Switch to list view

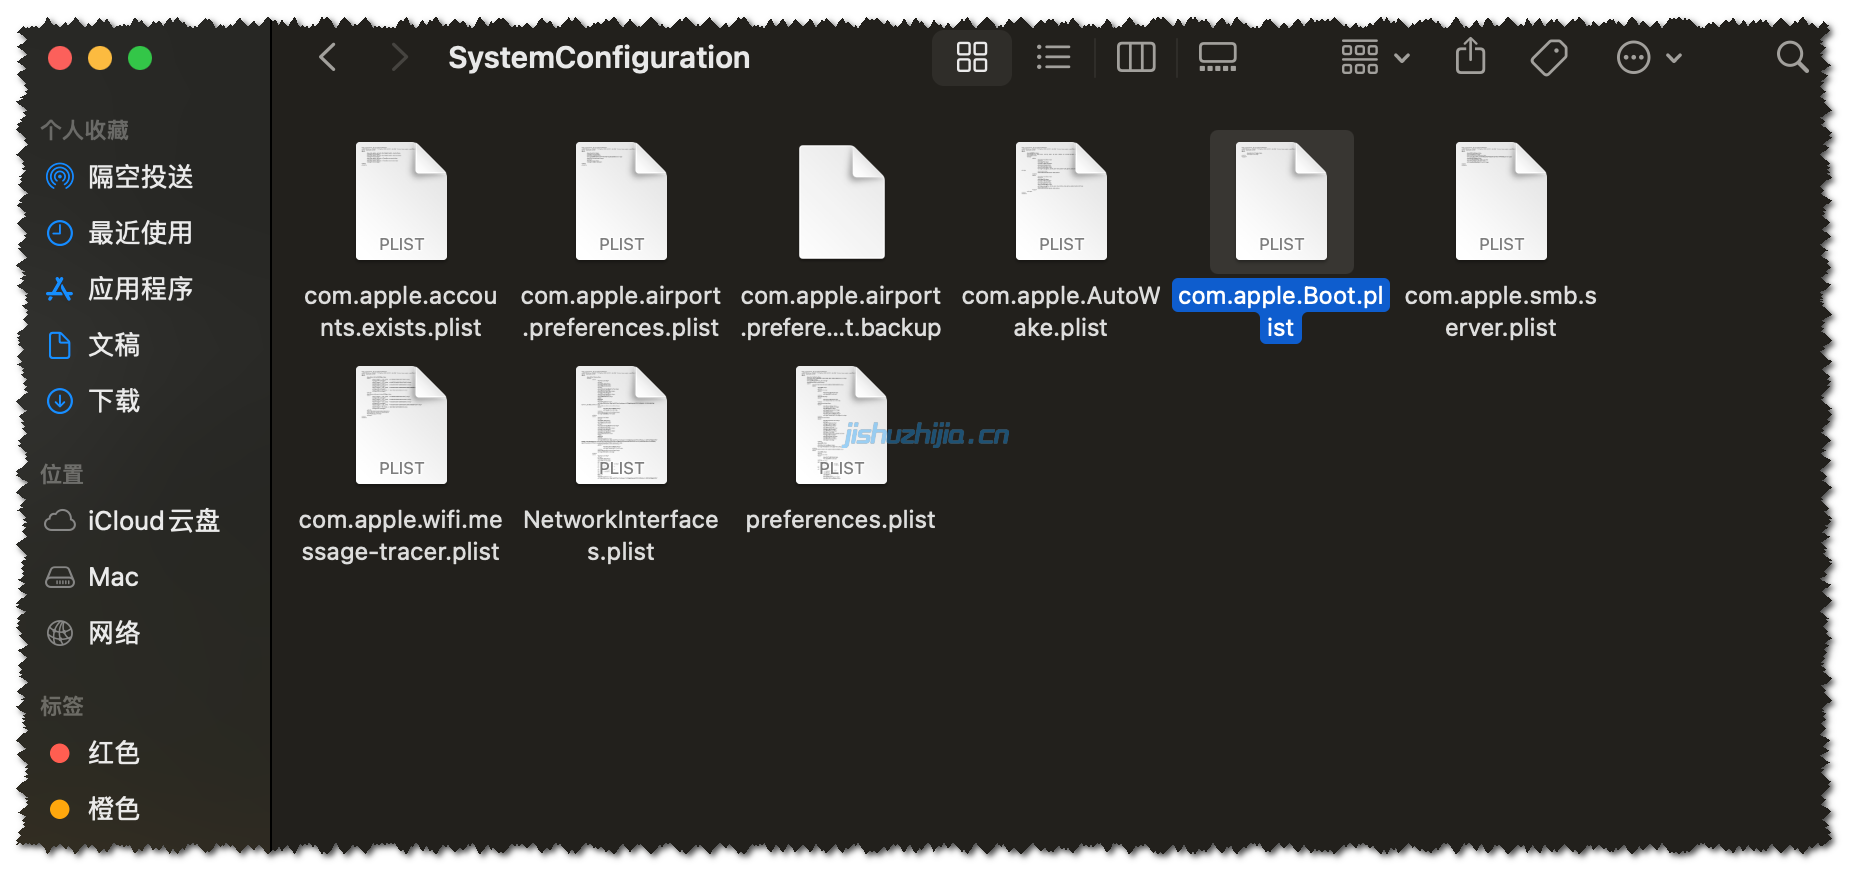click(1053, 57)
